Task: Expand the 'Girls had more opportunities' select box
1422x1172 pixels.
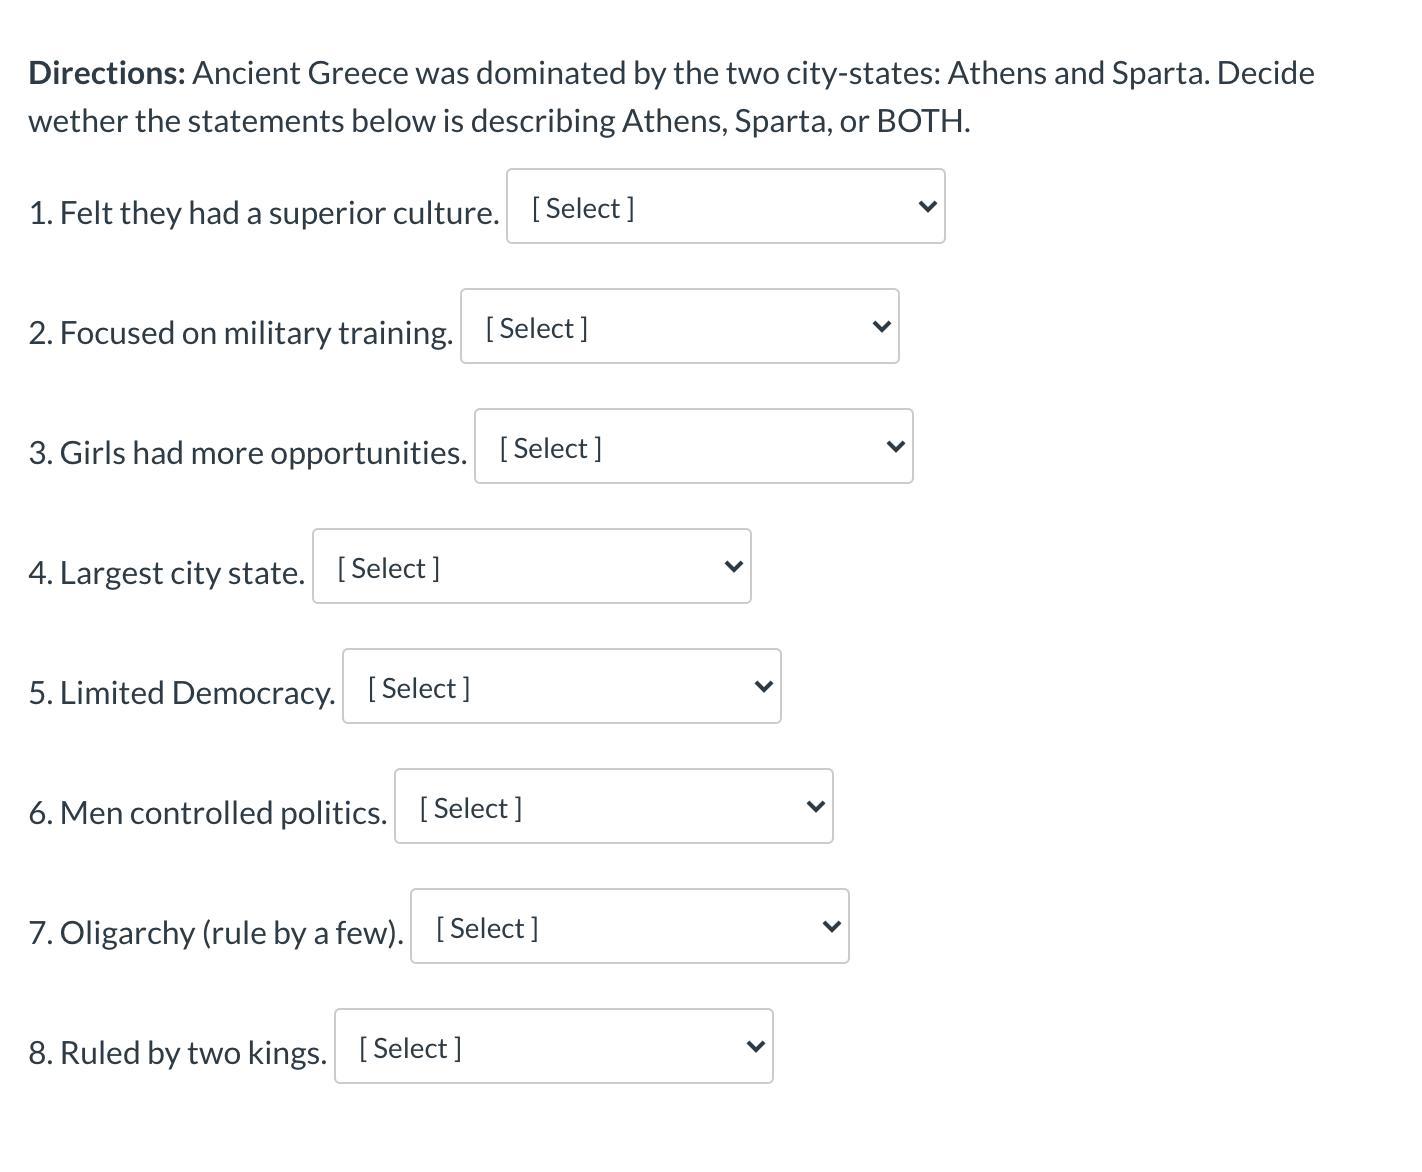Action: [x=693, y=447]
